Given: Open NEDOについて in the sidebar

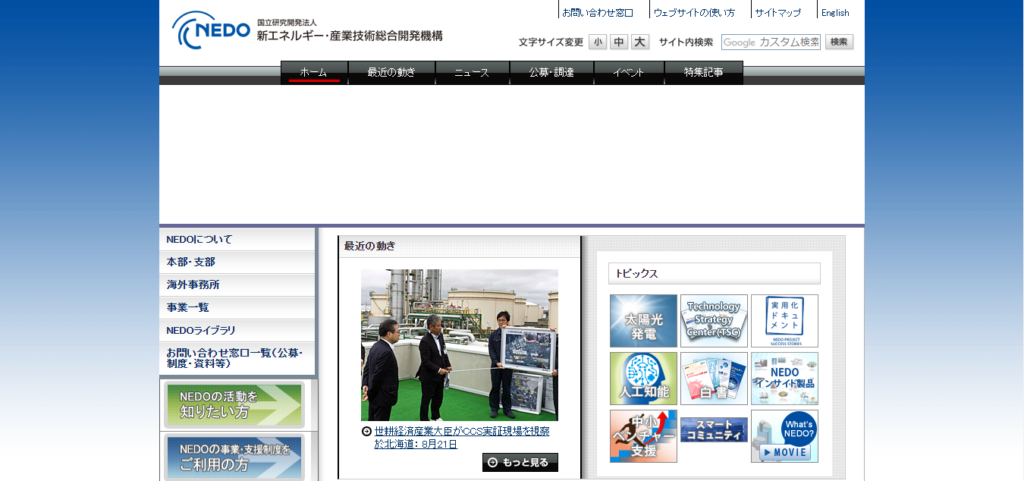Looking at the screenshot, I should 237,240.
